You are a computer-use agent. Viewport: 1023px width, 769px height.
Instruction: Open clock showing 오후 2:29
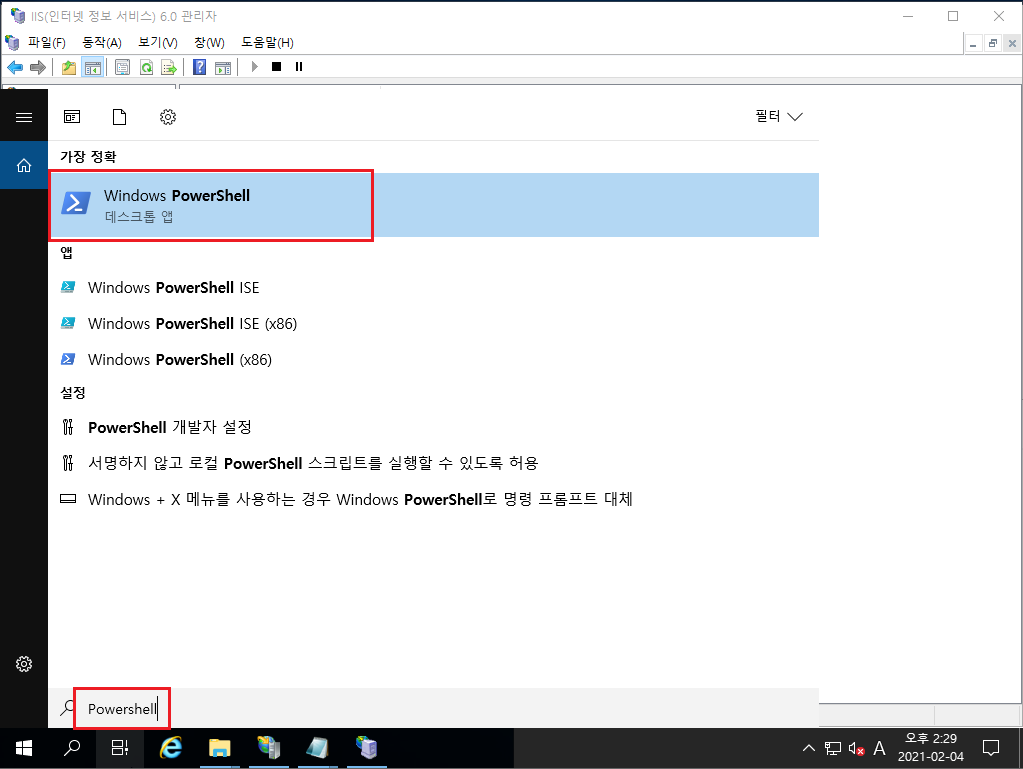[x=930, y=748]
